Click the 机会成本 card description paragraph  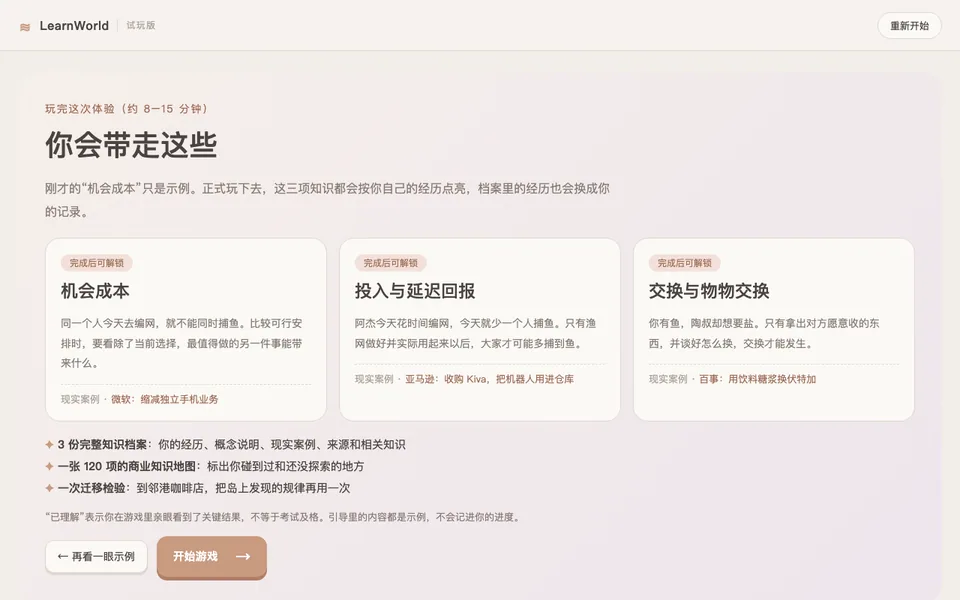coord(182,343)
